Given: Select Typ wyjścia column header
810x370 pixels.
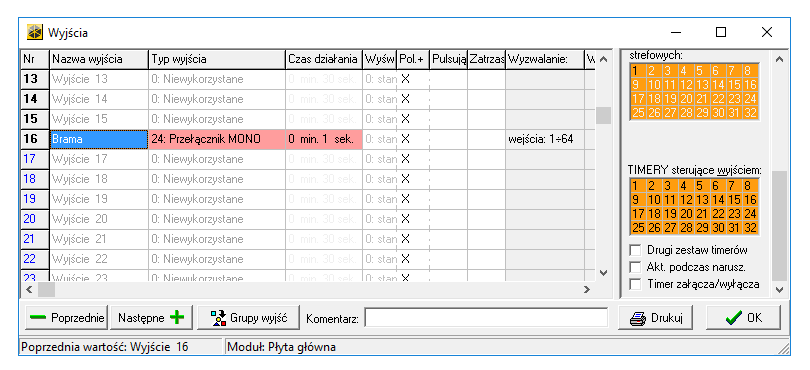Looking at the screenshot, I should coord(217,59).
